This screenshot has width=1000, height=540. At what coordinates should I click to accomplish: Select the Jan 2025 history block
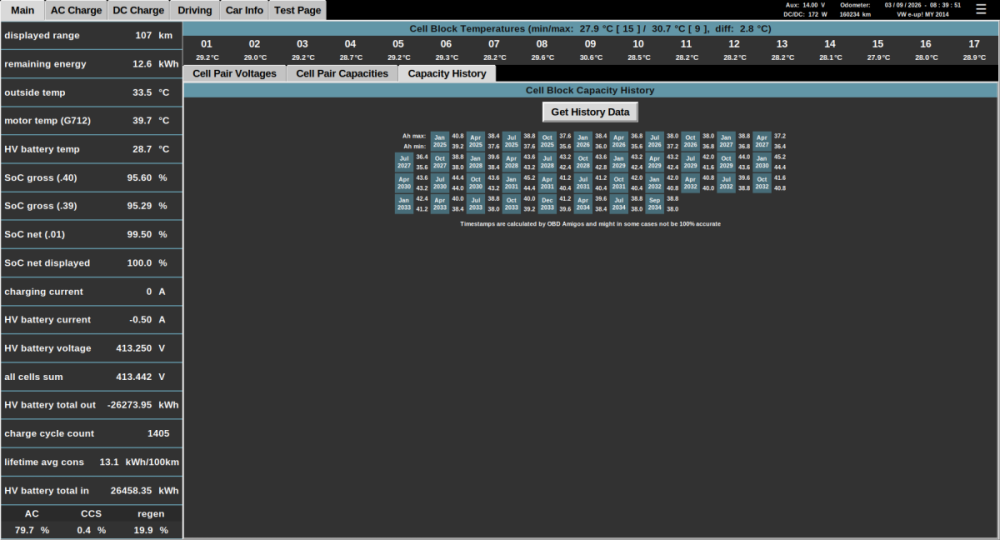coord(440,141)
